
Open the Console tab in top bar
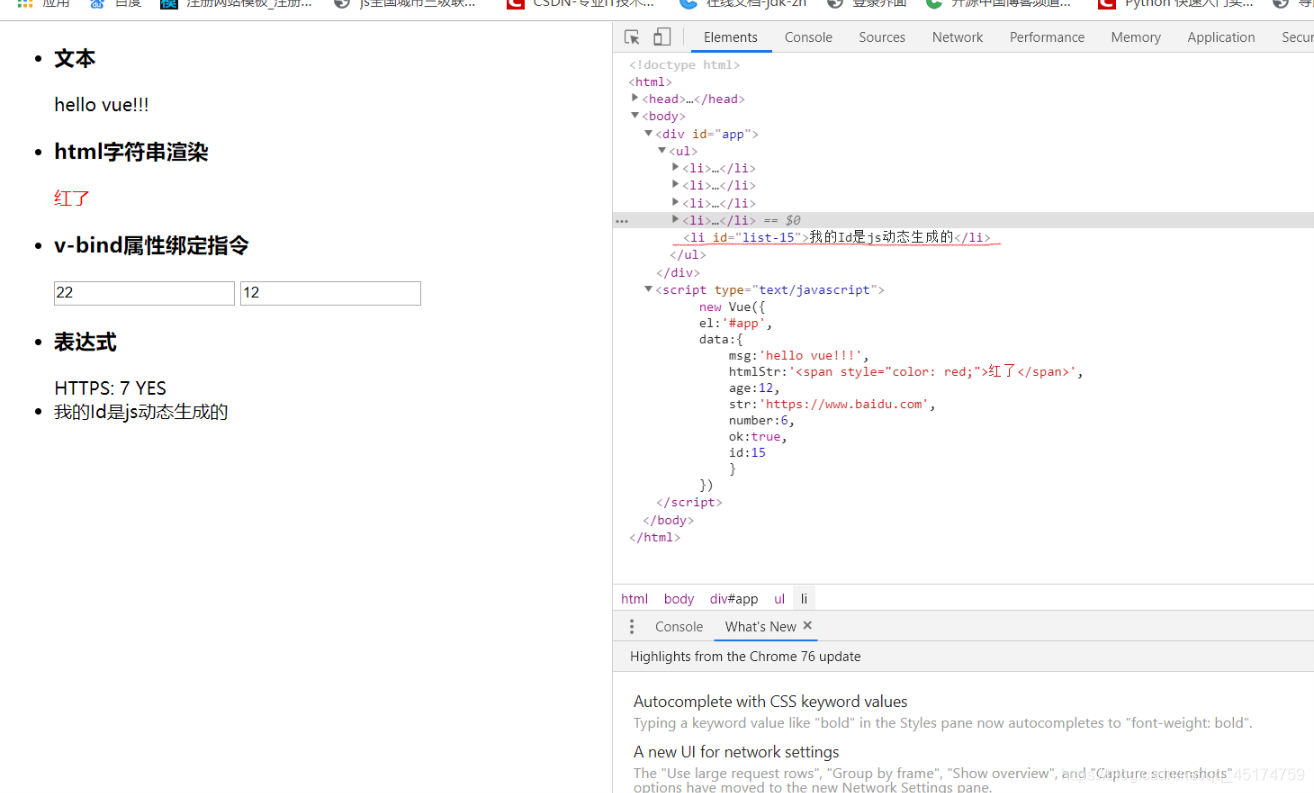point(808,37)
